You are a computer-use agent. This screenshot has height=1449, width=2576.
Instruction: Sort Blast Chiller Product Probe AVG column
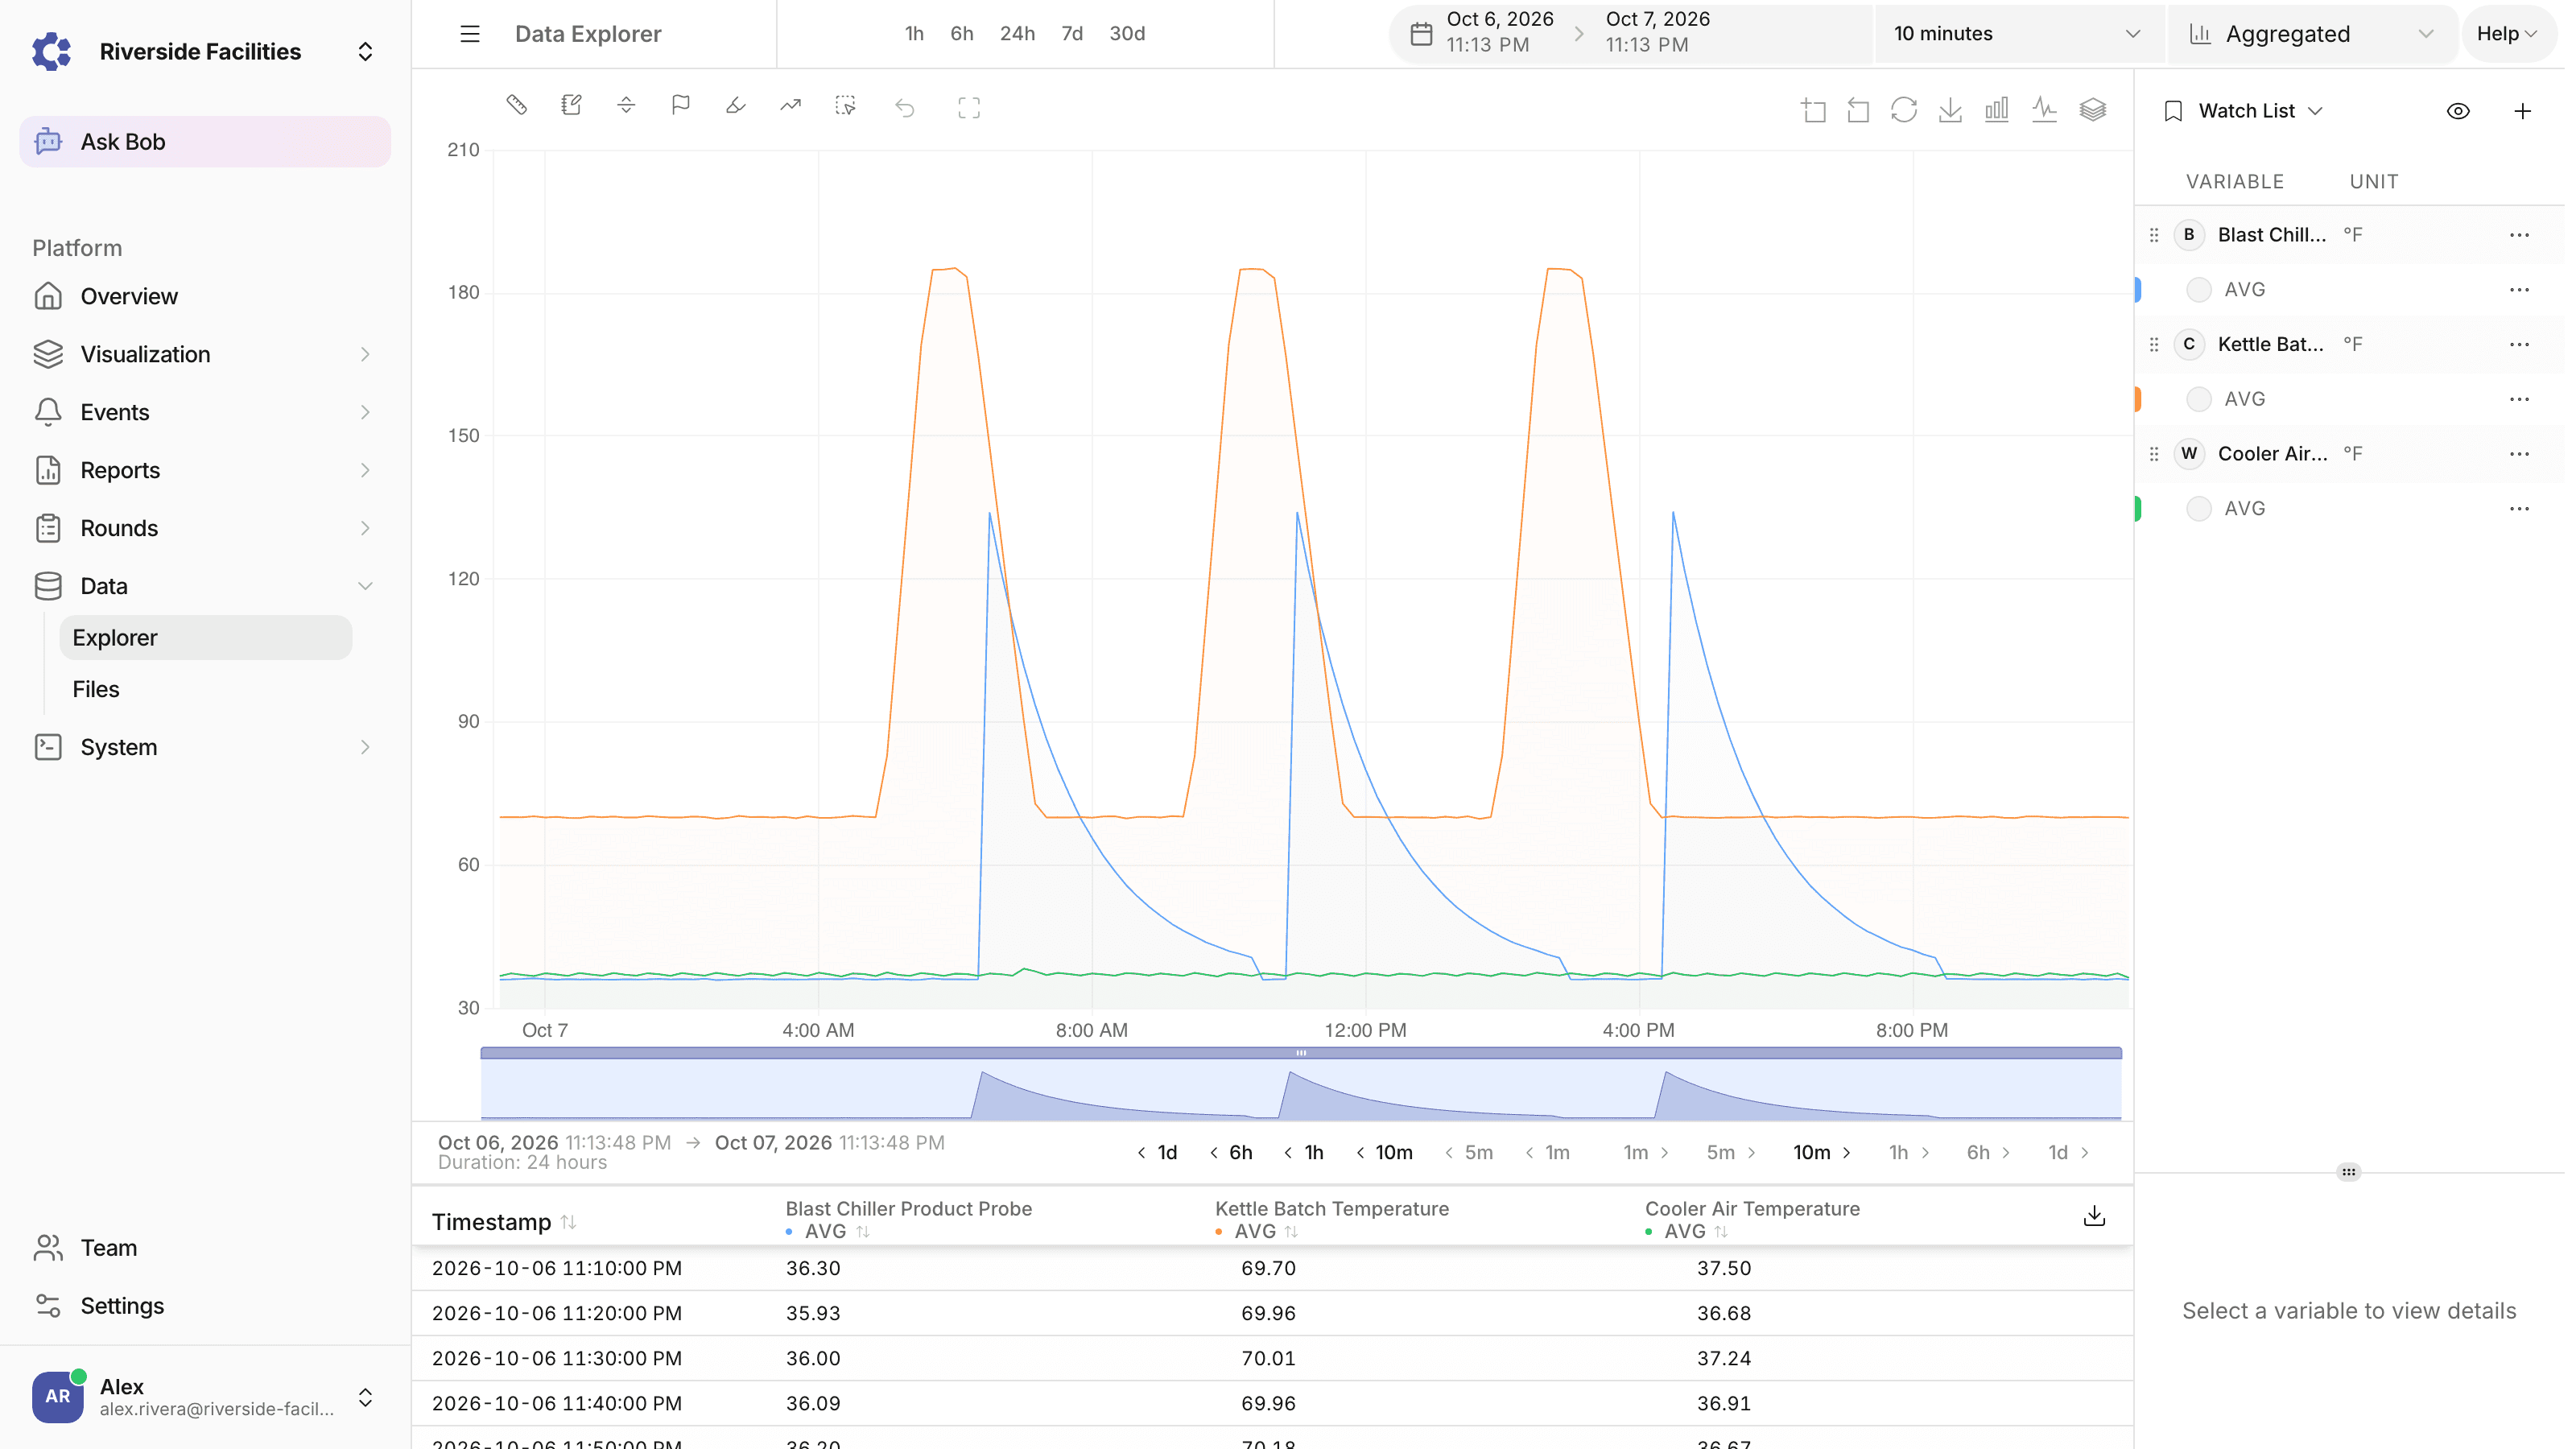pyautogui.click(x=862, y=1232)
